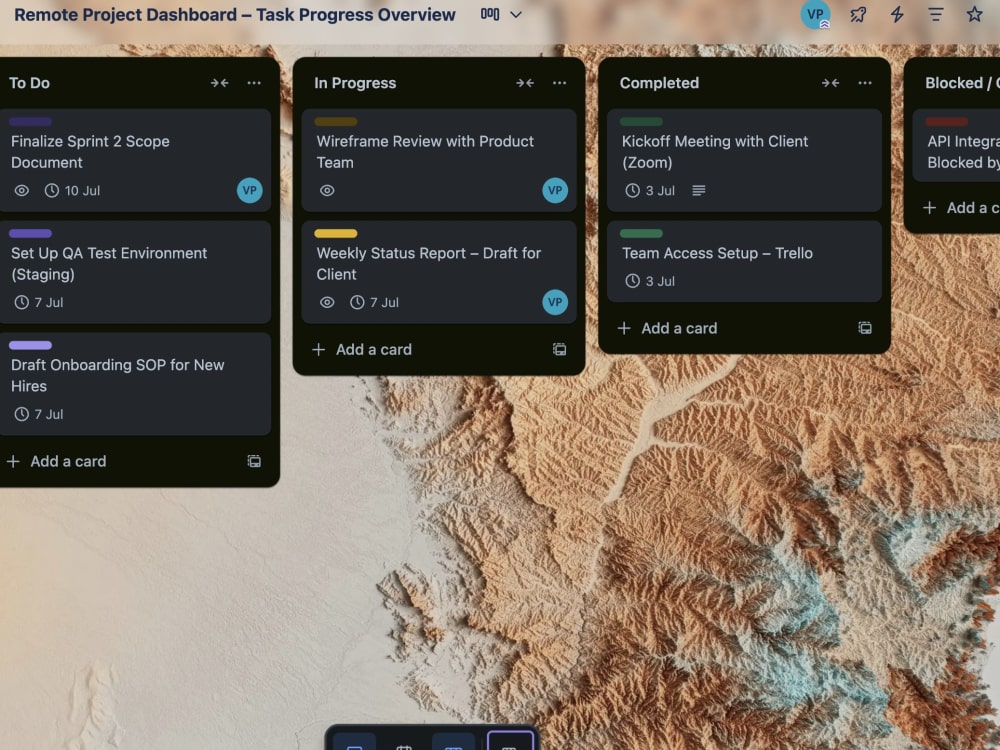Select the highlighted tab in bottom bar

coord(510,742)
